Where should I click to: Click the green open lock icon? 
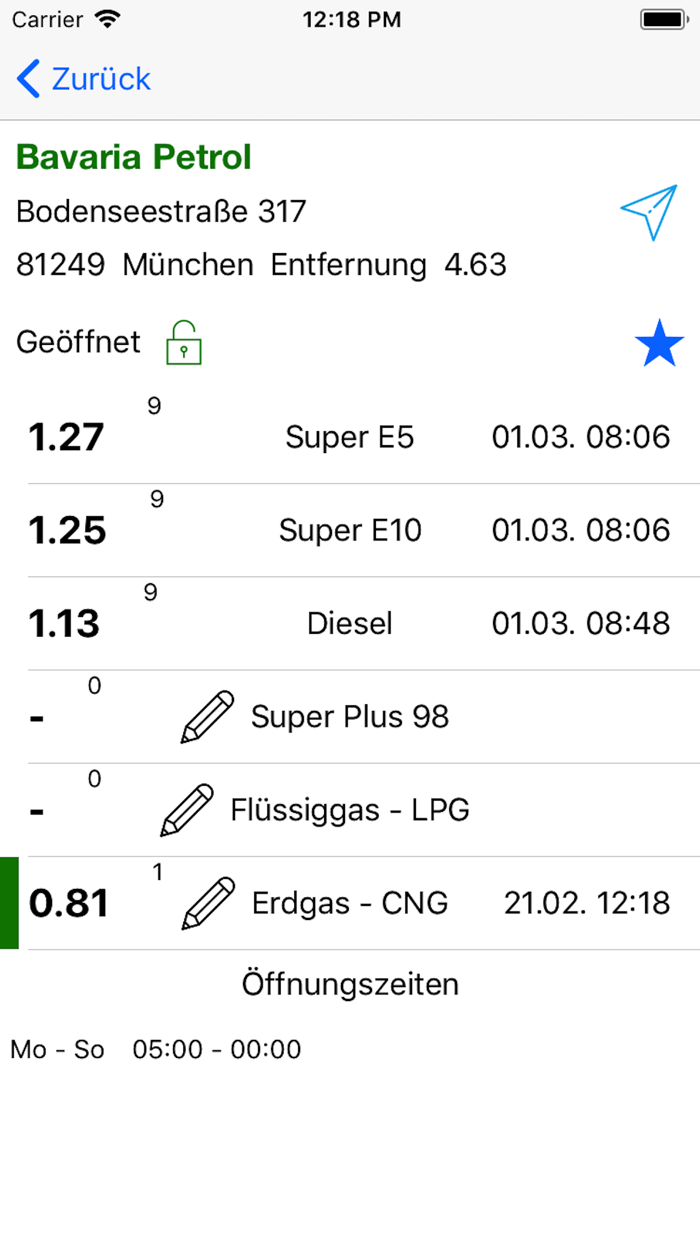click(x=183, y=342)
